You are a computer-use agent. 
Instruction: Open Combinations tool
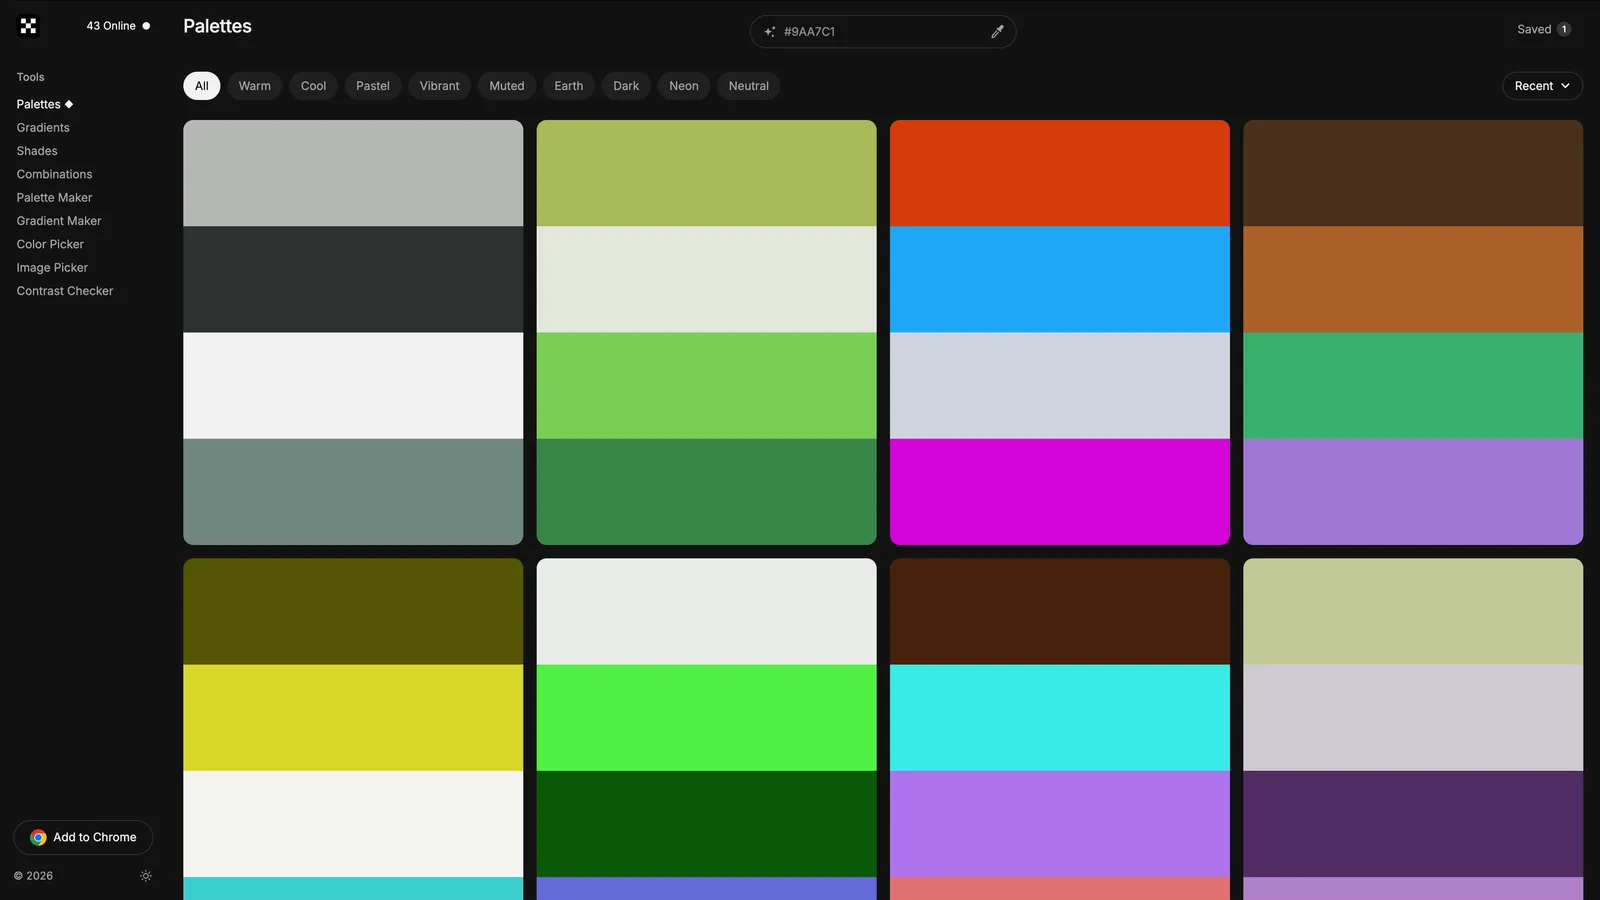pyautogui.click(x=54, y=174)
